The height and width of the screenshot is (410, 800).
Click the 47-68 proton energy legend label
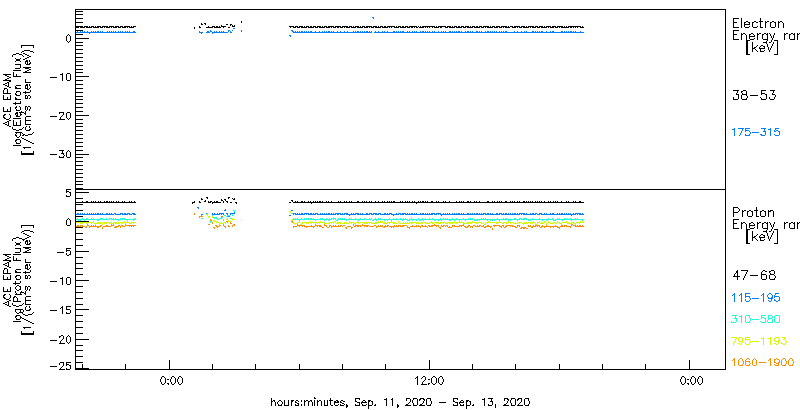click(x=754, y=276)
